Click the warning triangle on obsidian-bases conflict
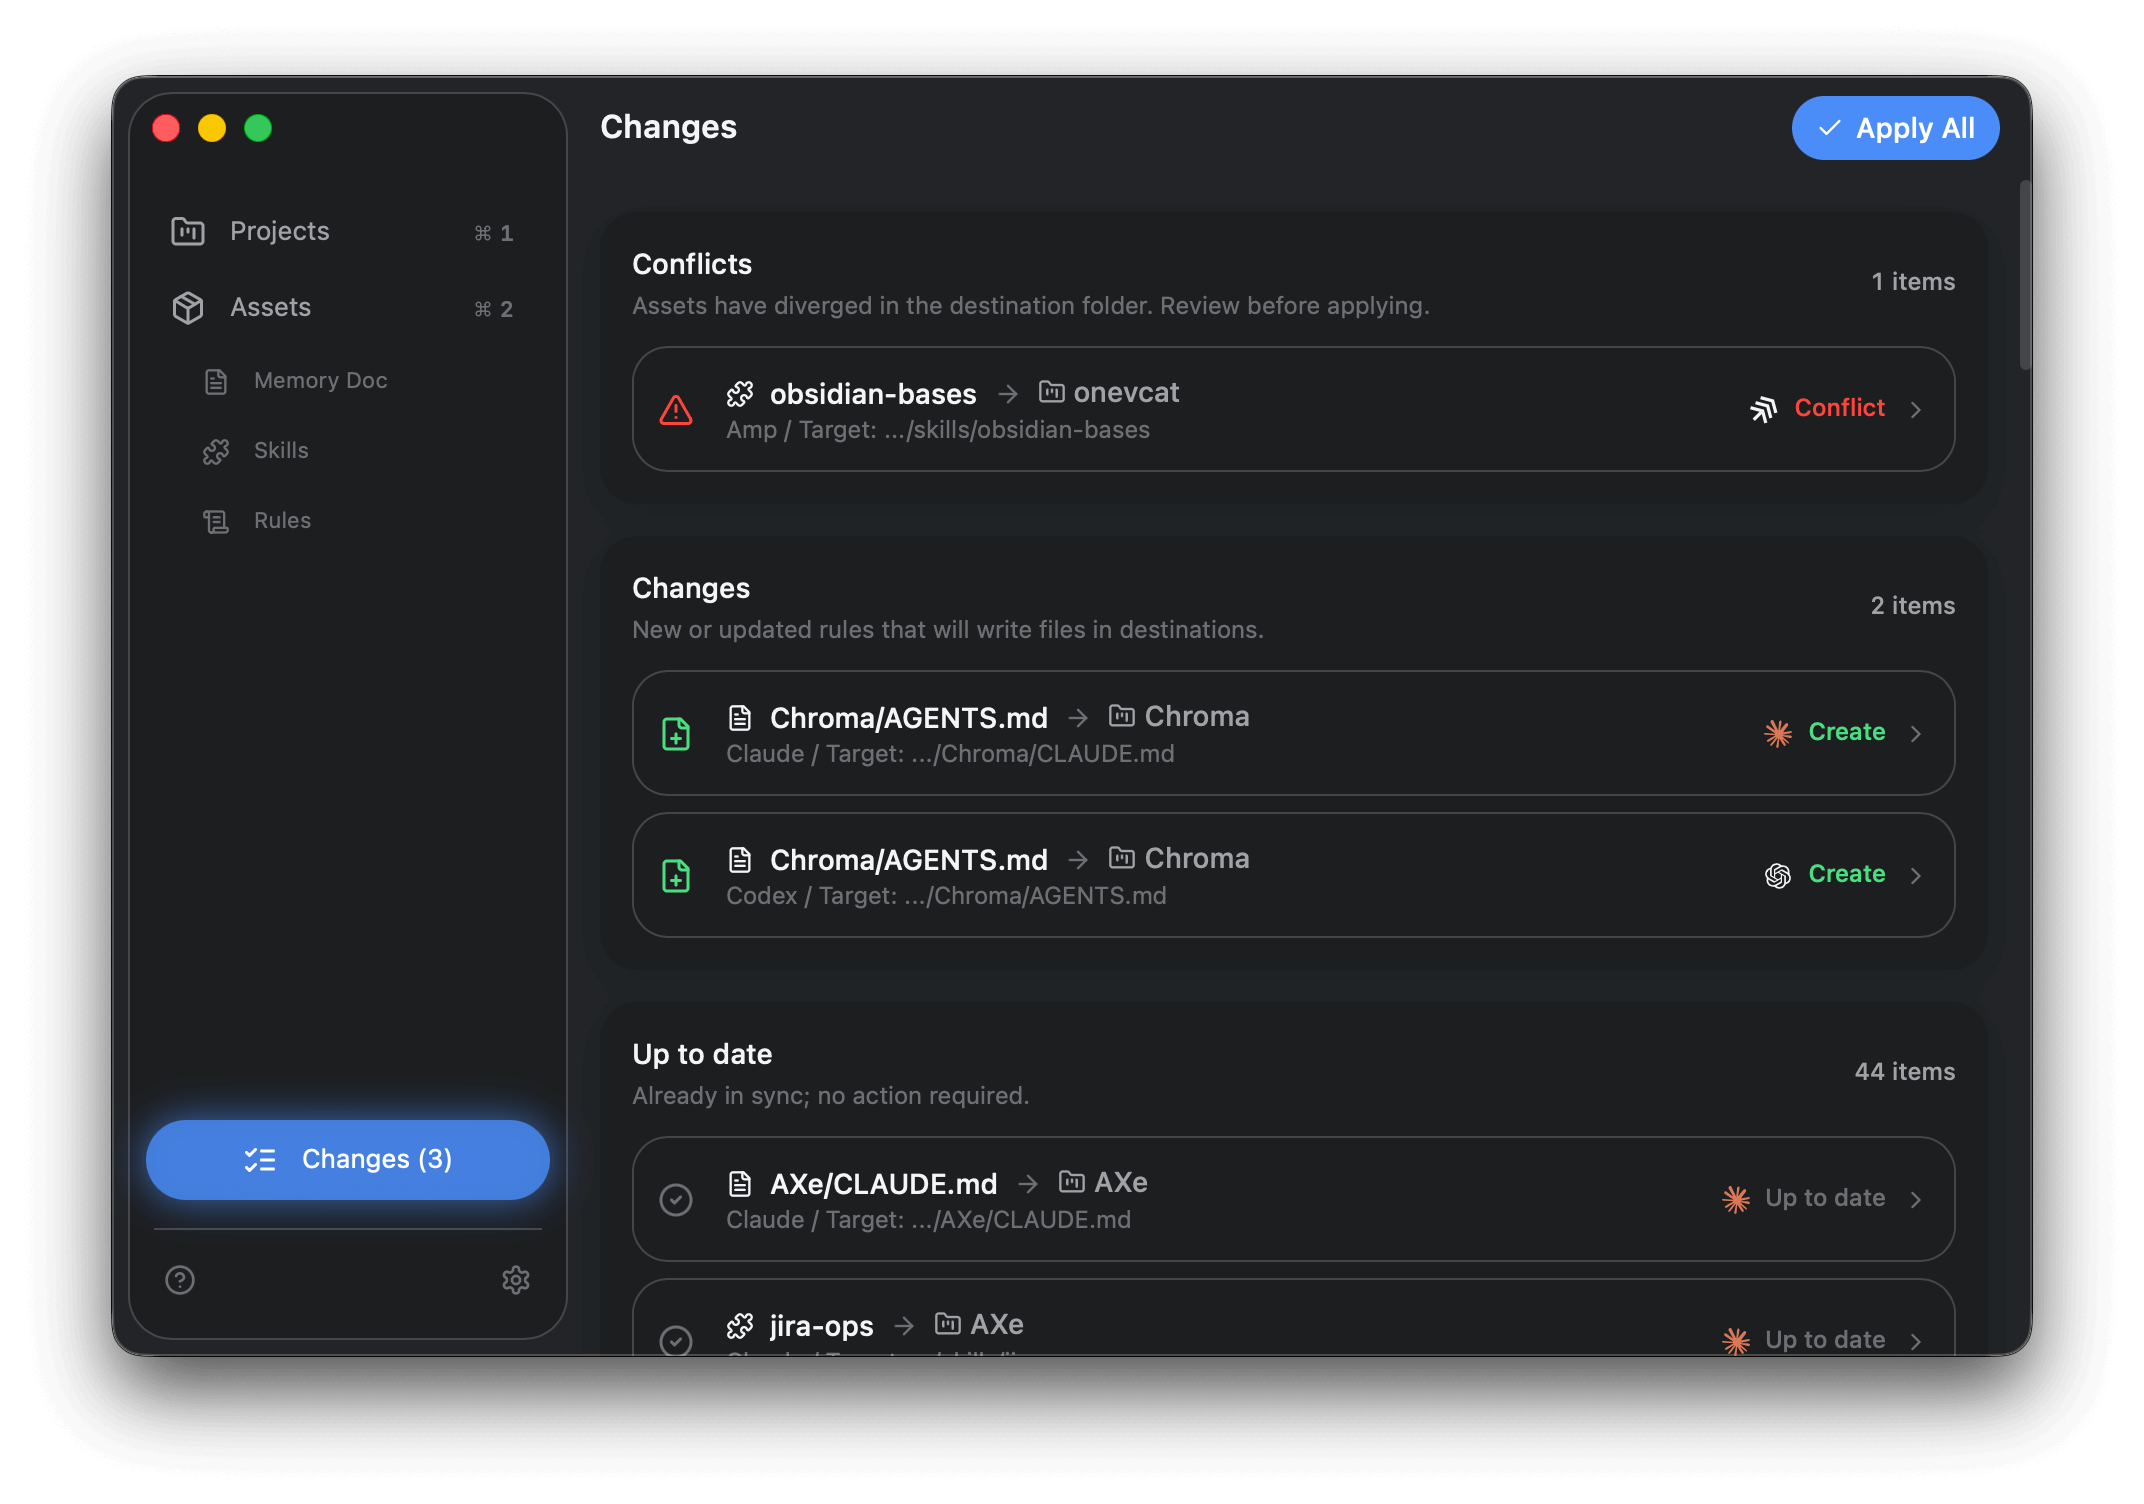 click(676, 410)
